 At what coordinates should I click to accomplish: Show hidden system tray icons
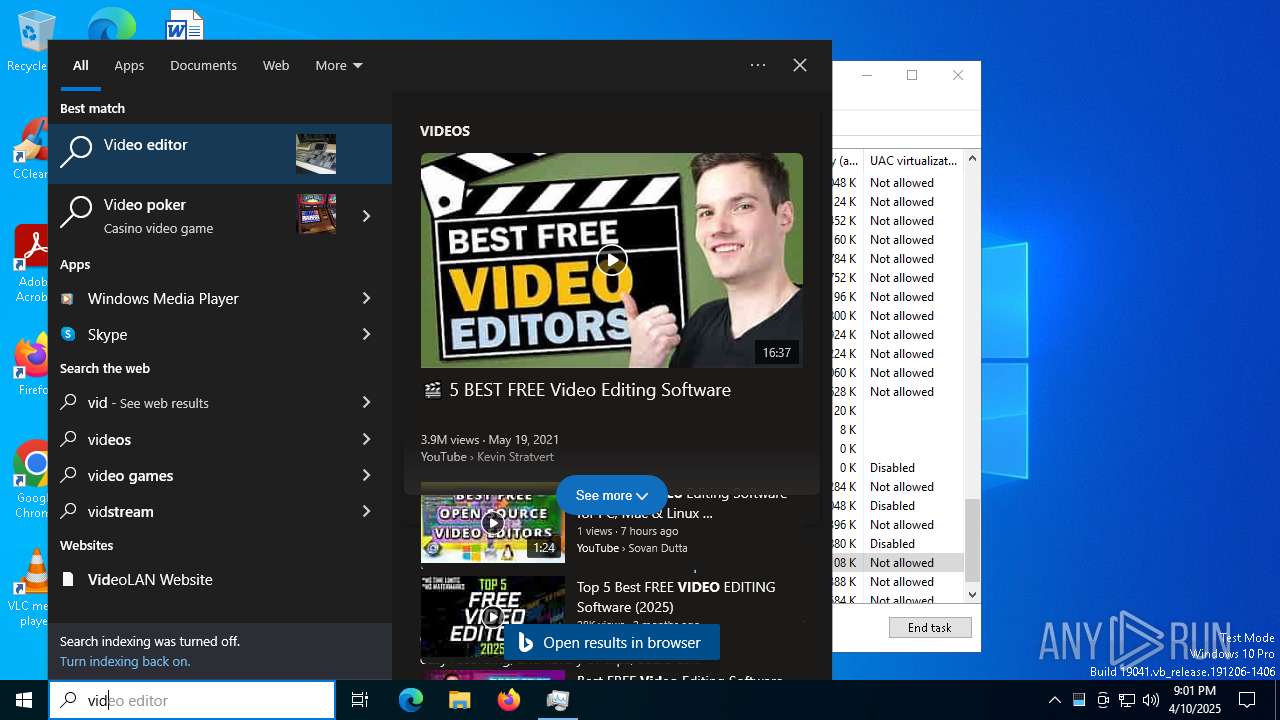1054,700
